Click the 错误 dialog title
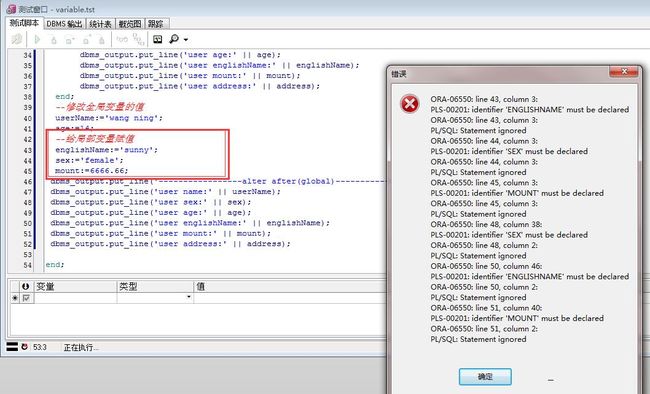This screenshot has width=650, height=394. (x=399, y=74)
